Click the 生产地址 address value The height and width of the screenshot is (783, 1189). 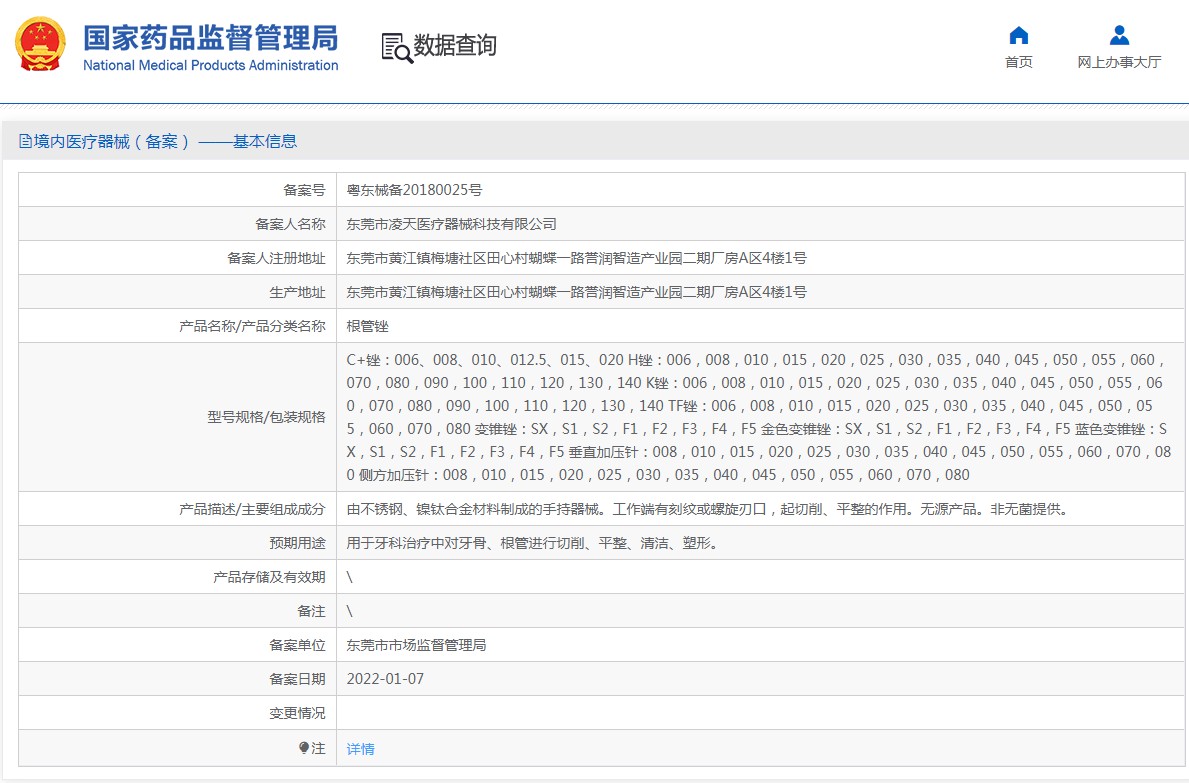click(x=576, y=293)
